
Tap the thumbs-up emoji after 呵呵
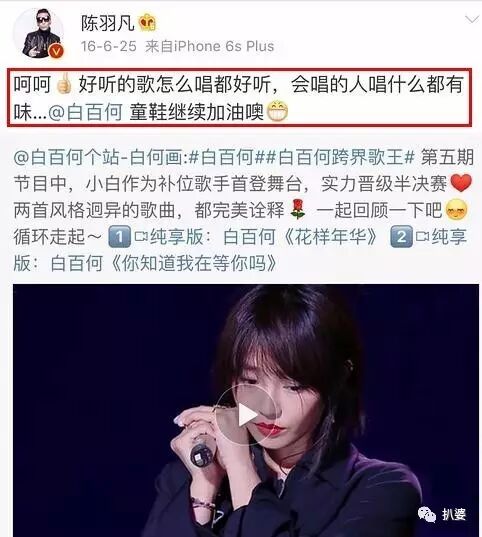tap(64, 84)
